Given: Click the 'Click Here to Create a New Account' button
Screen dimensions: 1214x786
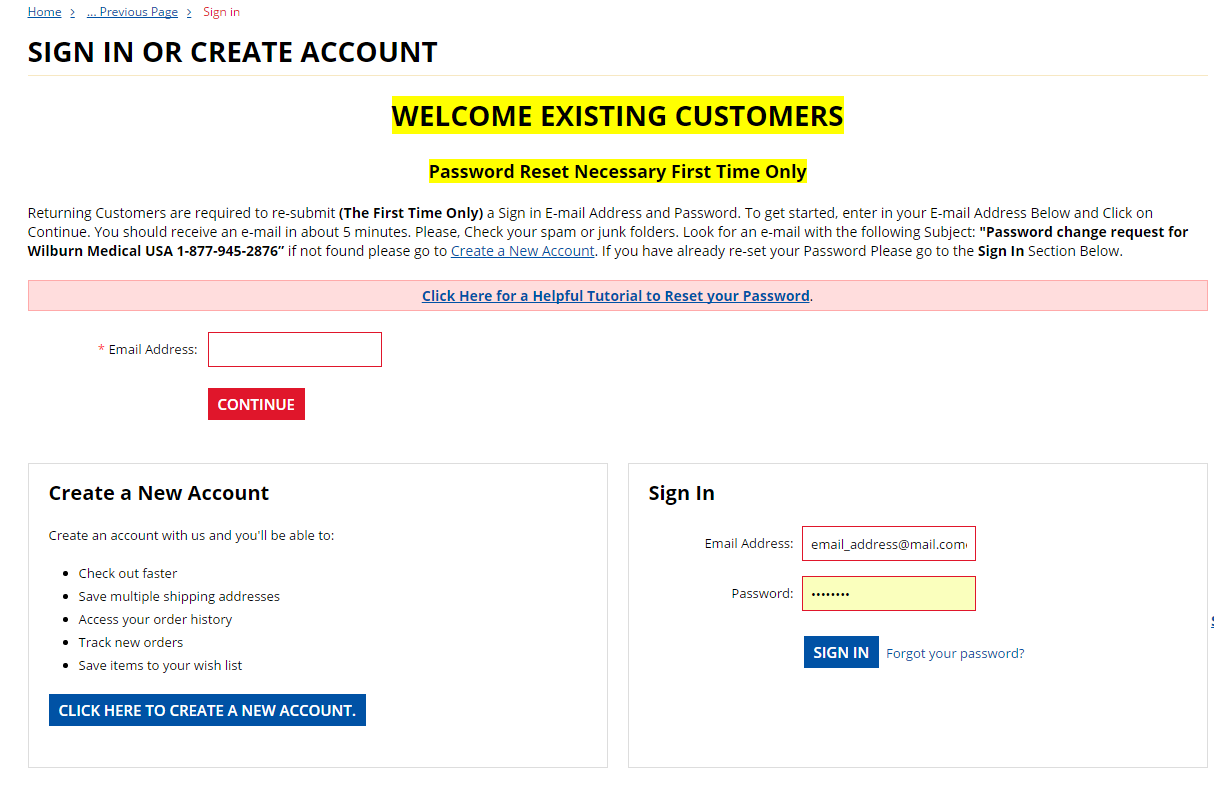Looking at the screenshot, I should pos(207,710).
